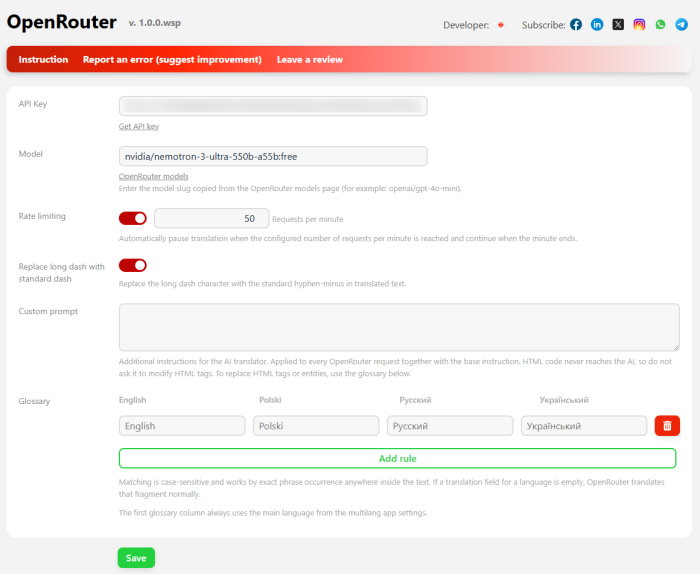This screenshot has height=574, width=700.
Task: Click into the Model slug field
Action: [x=273, y=156]
